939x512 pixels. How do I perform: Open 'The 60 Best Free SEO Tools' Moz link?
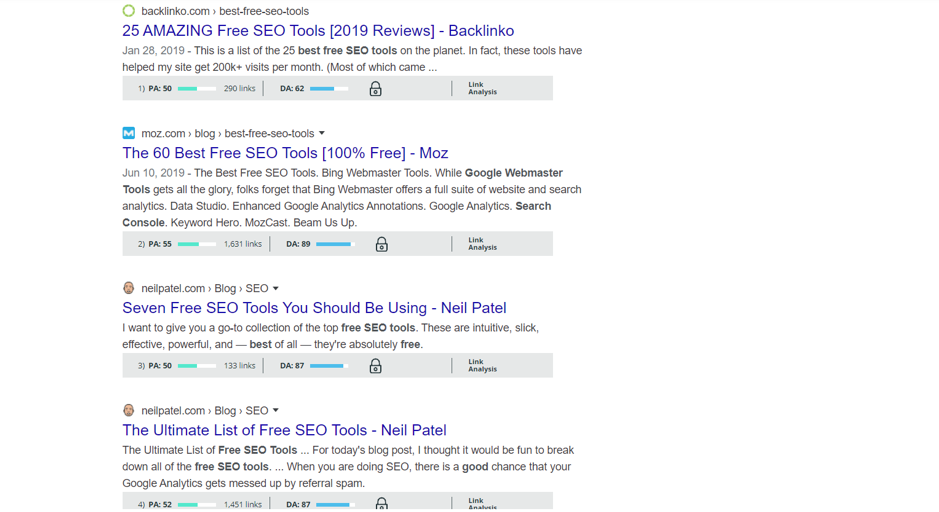point(285,153)
